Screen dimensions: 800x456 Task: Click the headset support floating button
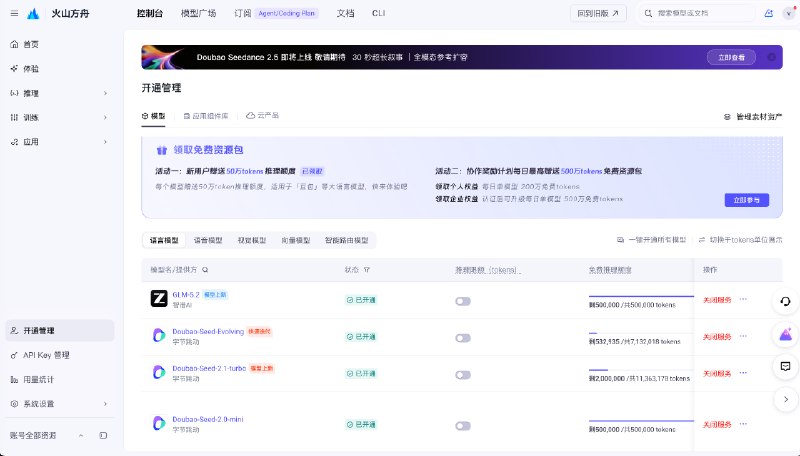click(x=786, y=301)
